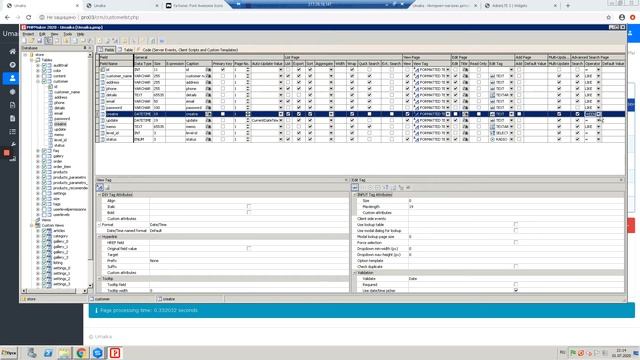Toggle List checkbox for customer_name row

point(288,76)
